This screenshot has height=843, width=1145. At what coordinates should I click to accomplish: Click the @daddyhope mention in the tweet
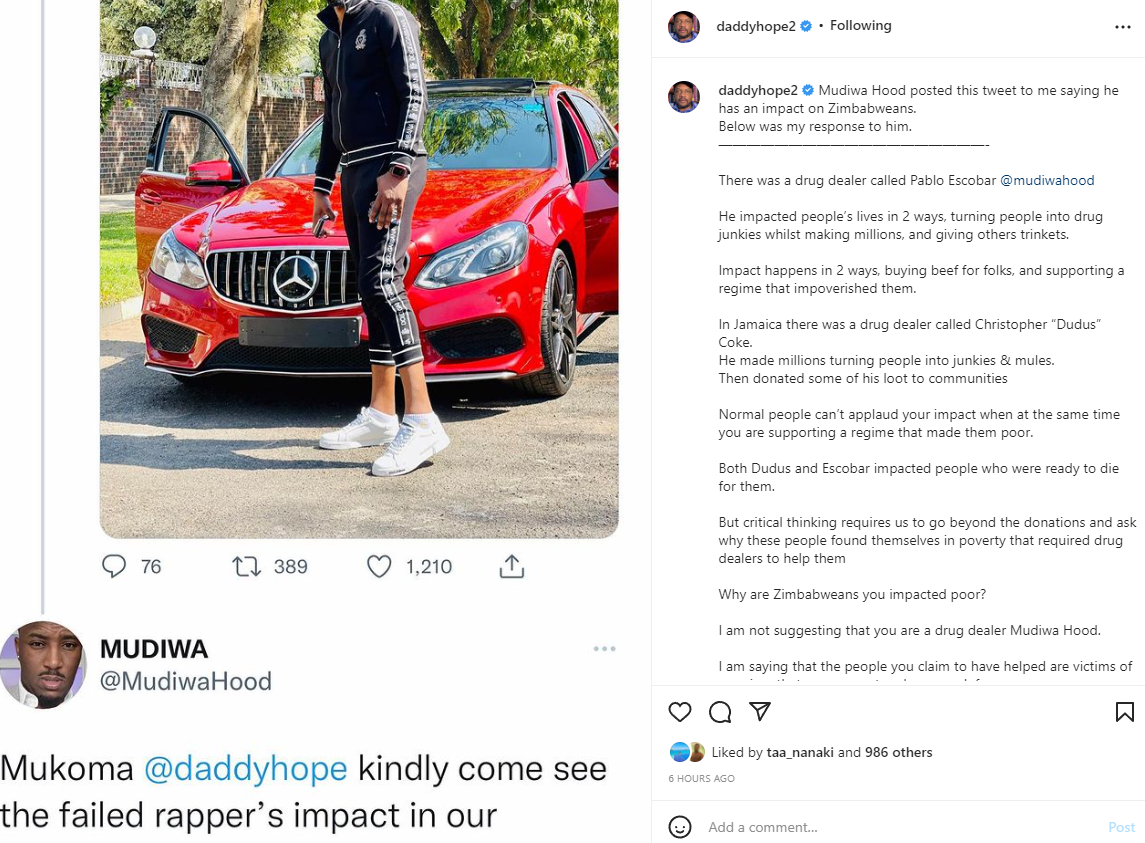[245, 768]
